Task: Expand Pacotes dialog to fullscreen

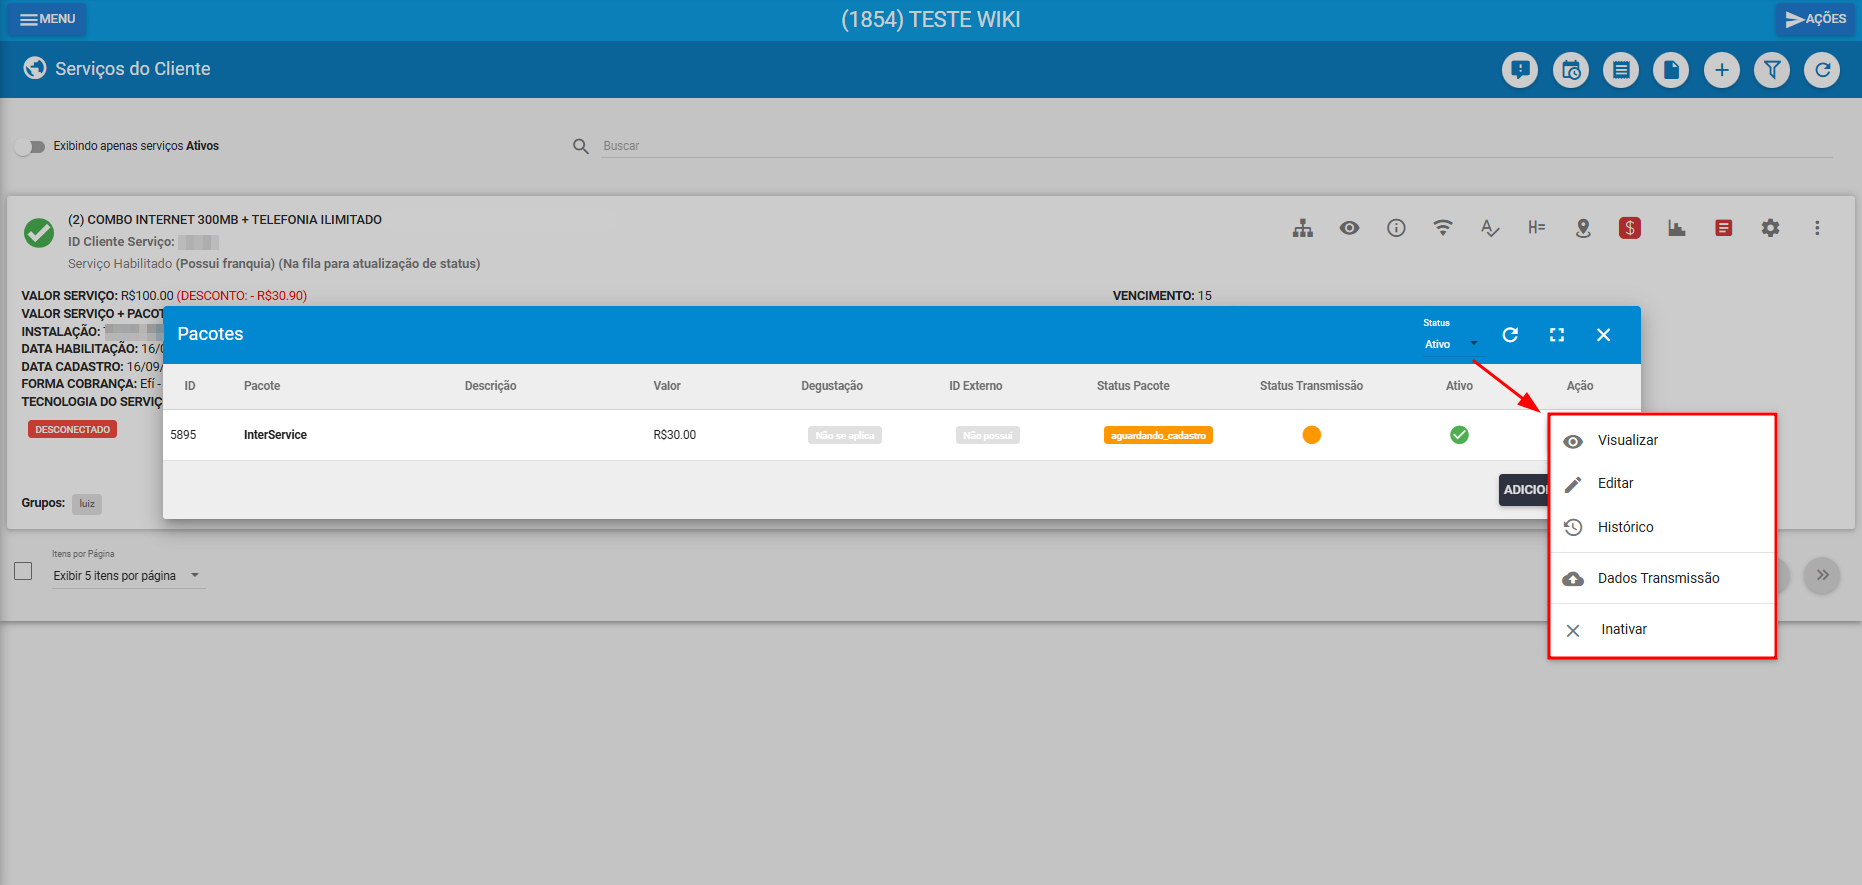Action: 1557,335
